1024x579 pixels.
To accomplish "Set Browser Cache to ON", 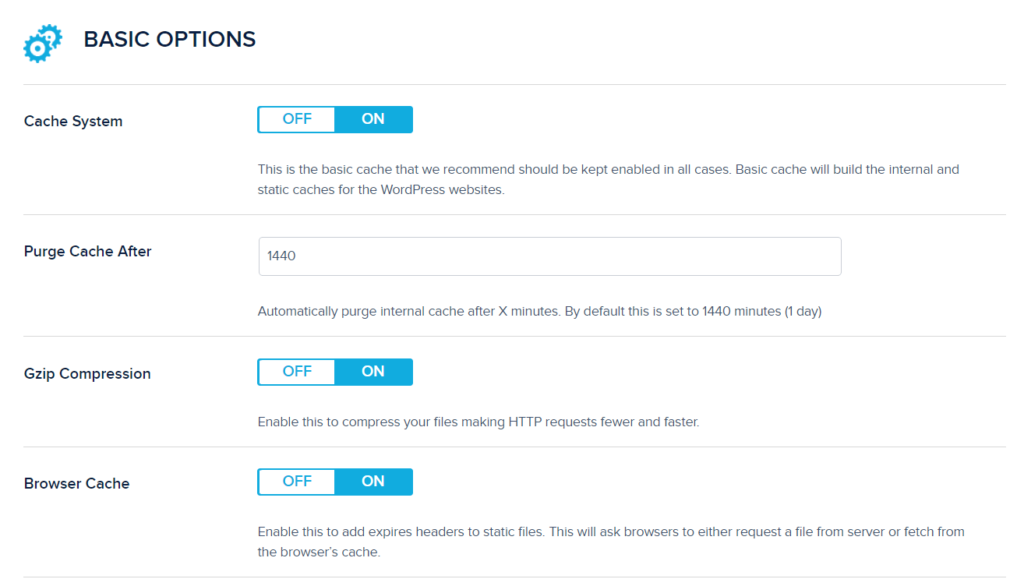I will click(373, 482).
